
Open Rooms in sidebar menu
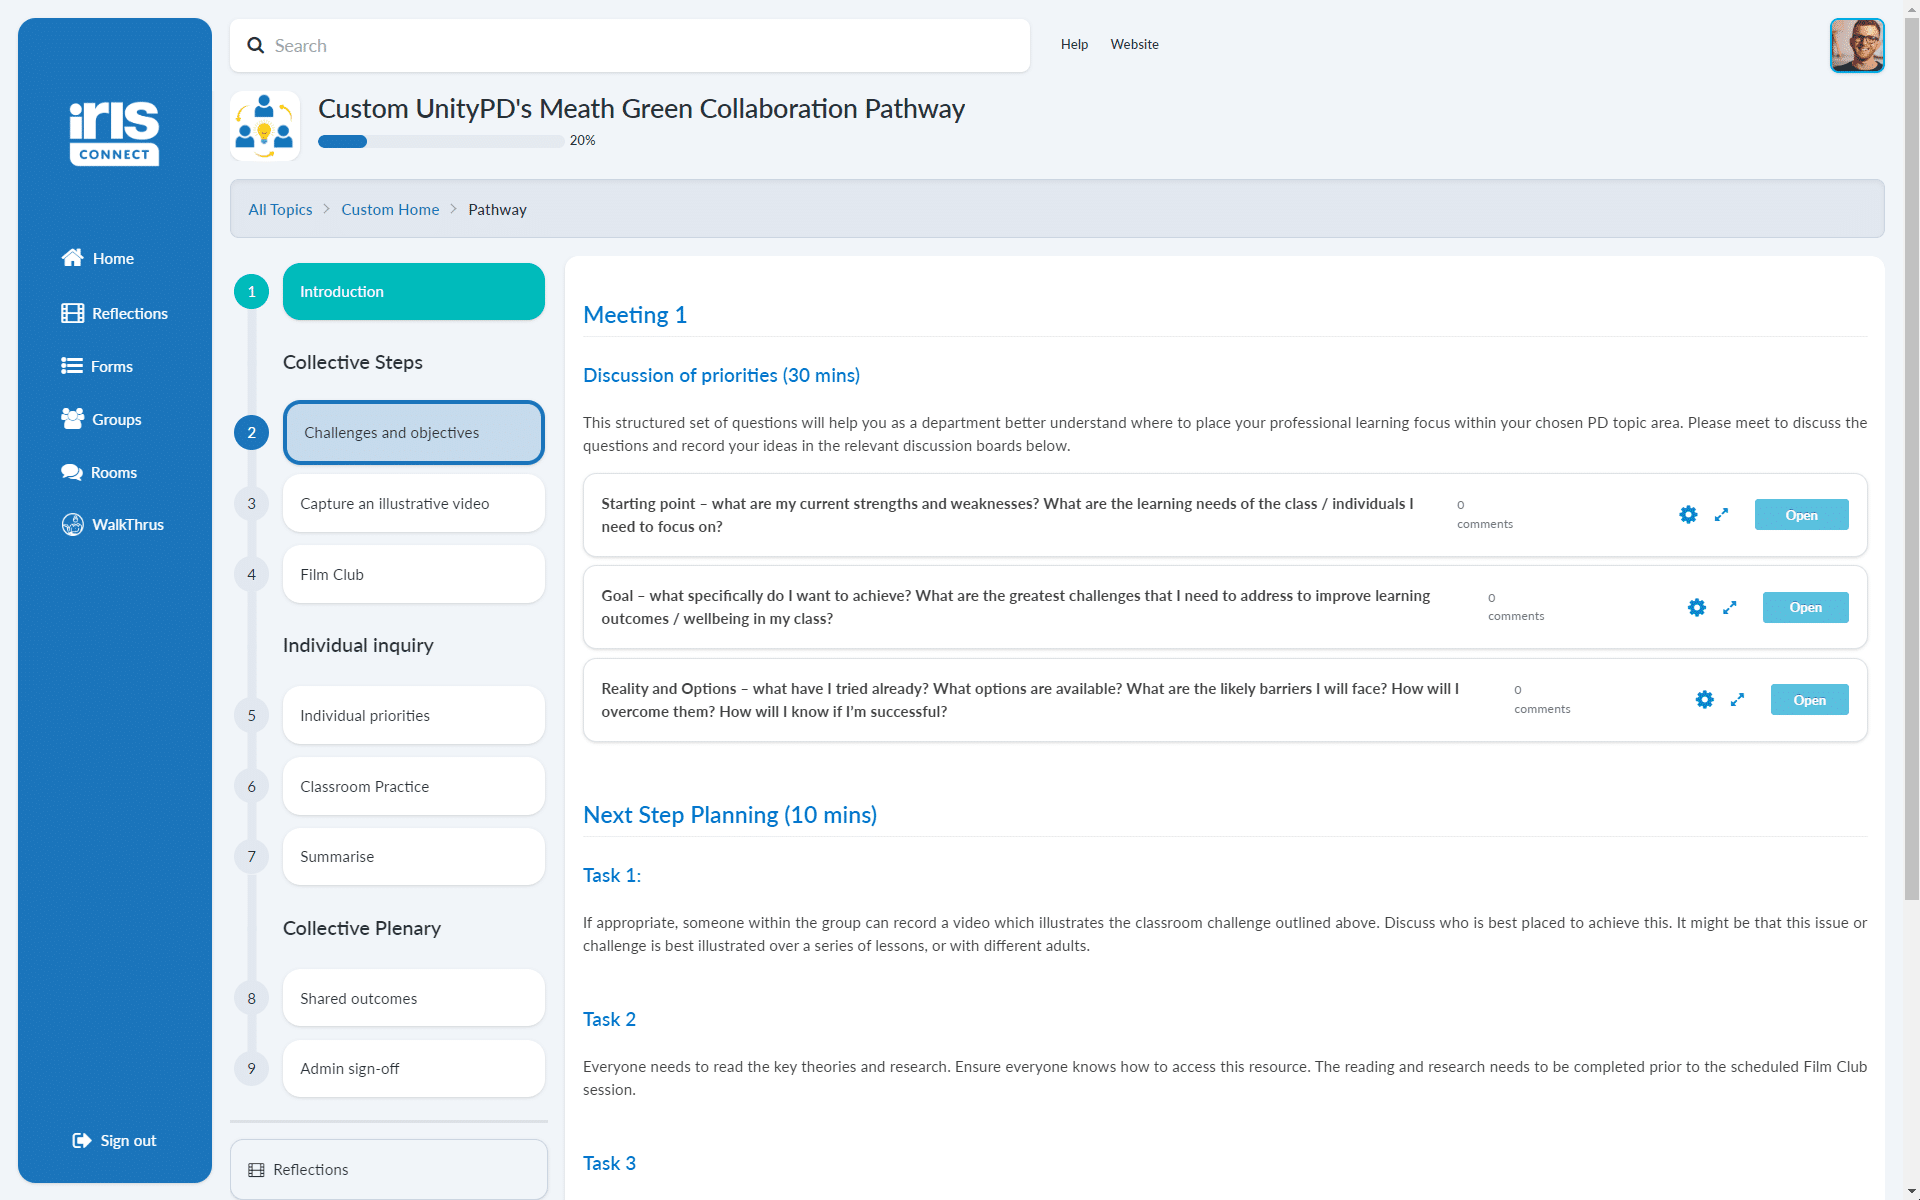(x=99, y=472)
